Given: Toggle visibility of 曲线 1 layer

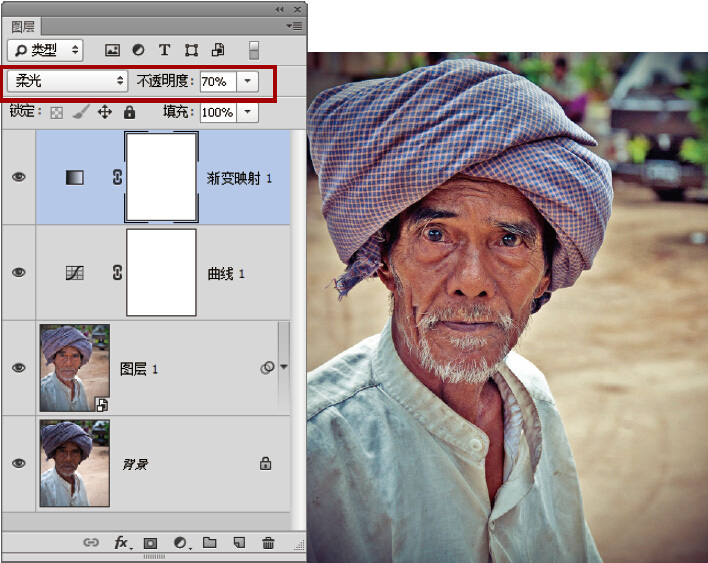Looking at the screenshot, I should [x=18, y=272].
